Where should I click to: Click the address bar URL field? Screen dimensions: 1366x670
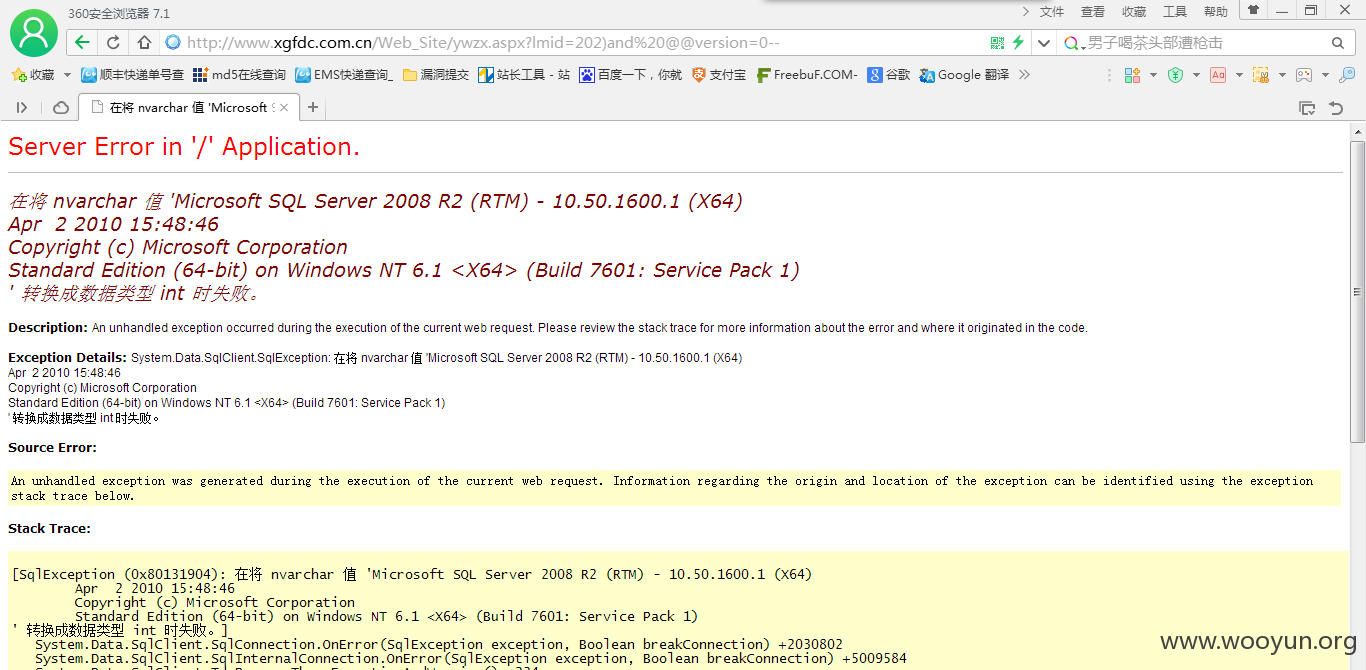(x=580, y=42)
